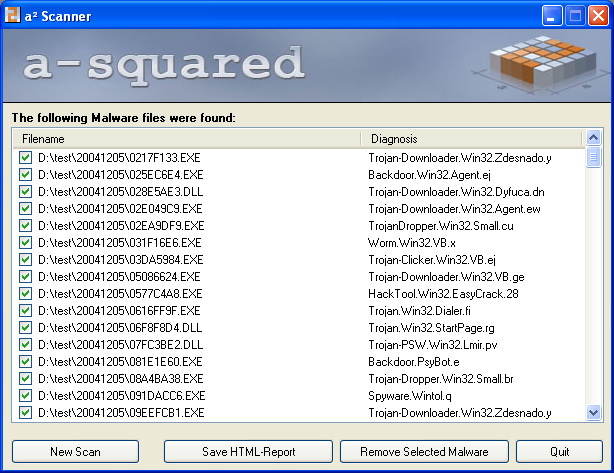Click the a² Scanner title bar icon
614x473 pixels.
click(12, 15)
